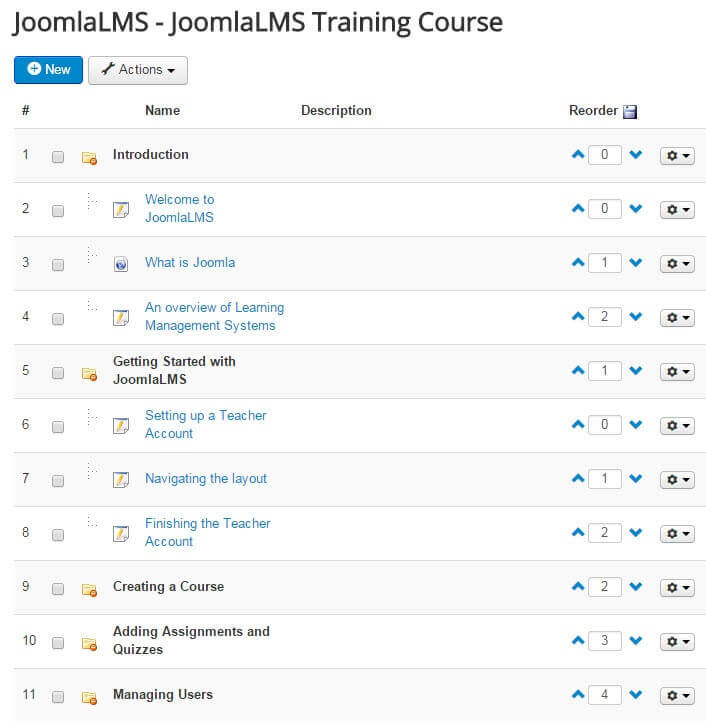Click the Name column header

[x=162, y=111]
